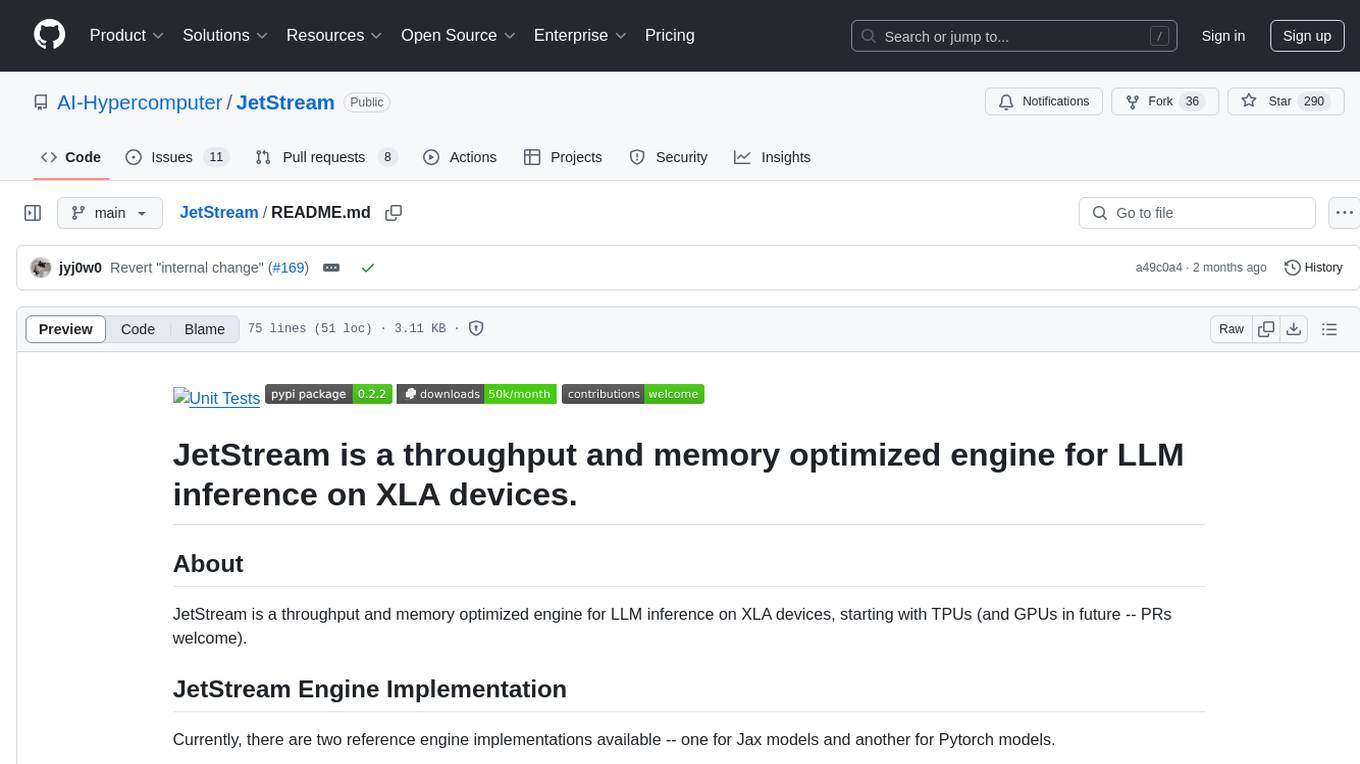Click the downloads 50k/month badge
This screenshot has width=1360, height=764.
point(476,394)
